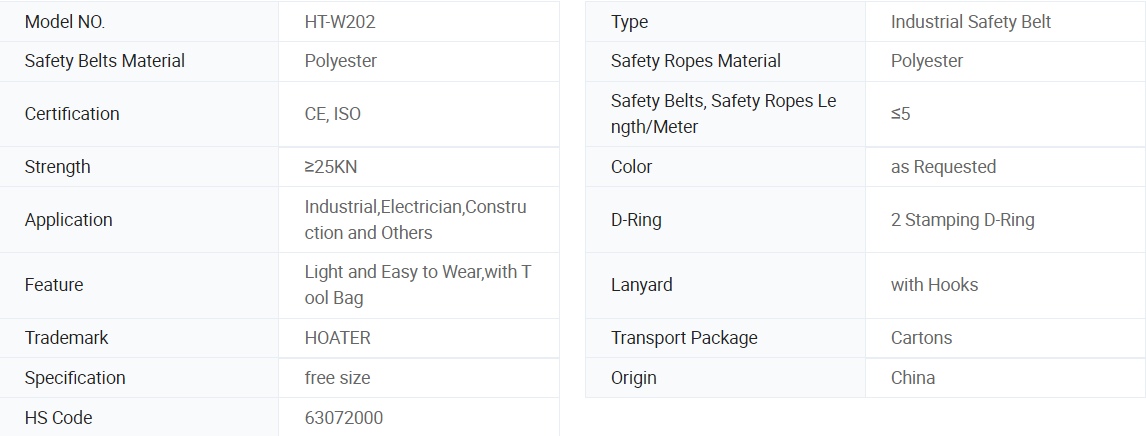This screenshot has width=1146, height=436.
Task: Click the Polyester value for Safety Belts Material
Action: [x=341, y=61]
